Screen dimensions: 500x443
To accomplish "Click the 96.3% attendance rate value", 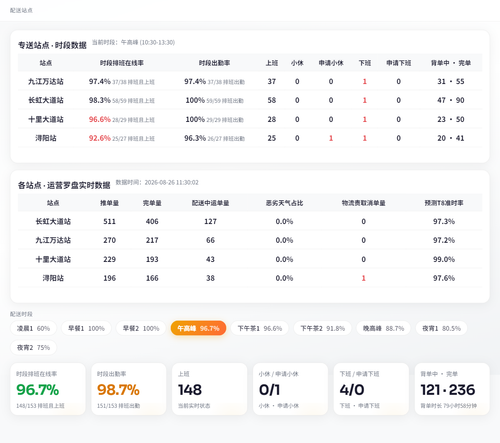I will pyautogui.click(x=195, y=138).
